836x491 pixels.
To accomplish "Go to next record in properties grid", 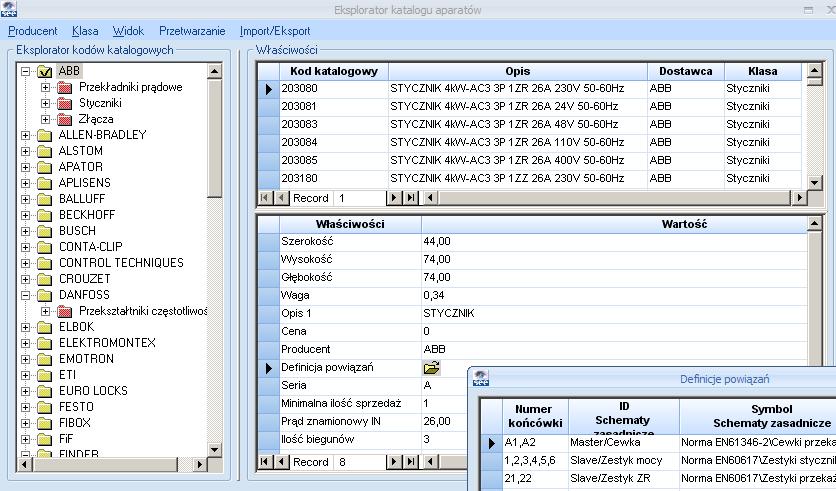I will coord(393,462).
